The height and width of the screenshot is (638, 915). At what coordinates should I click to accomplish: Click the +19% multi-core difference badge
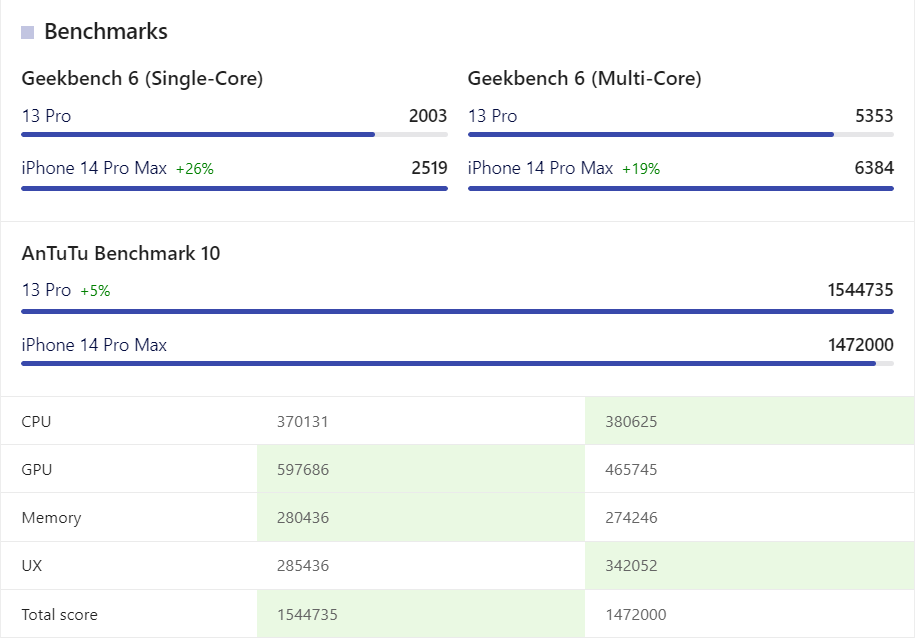pyautogui.click(x=641, y=169)
